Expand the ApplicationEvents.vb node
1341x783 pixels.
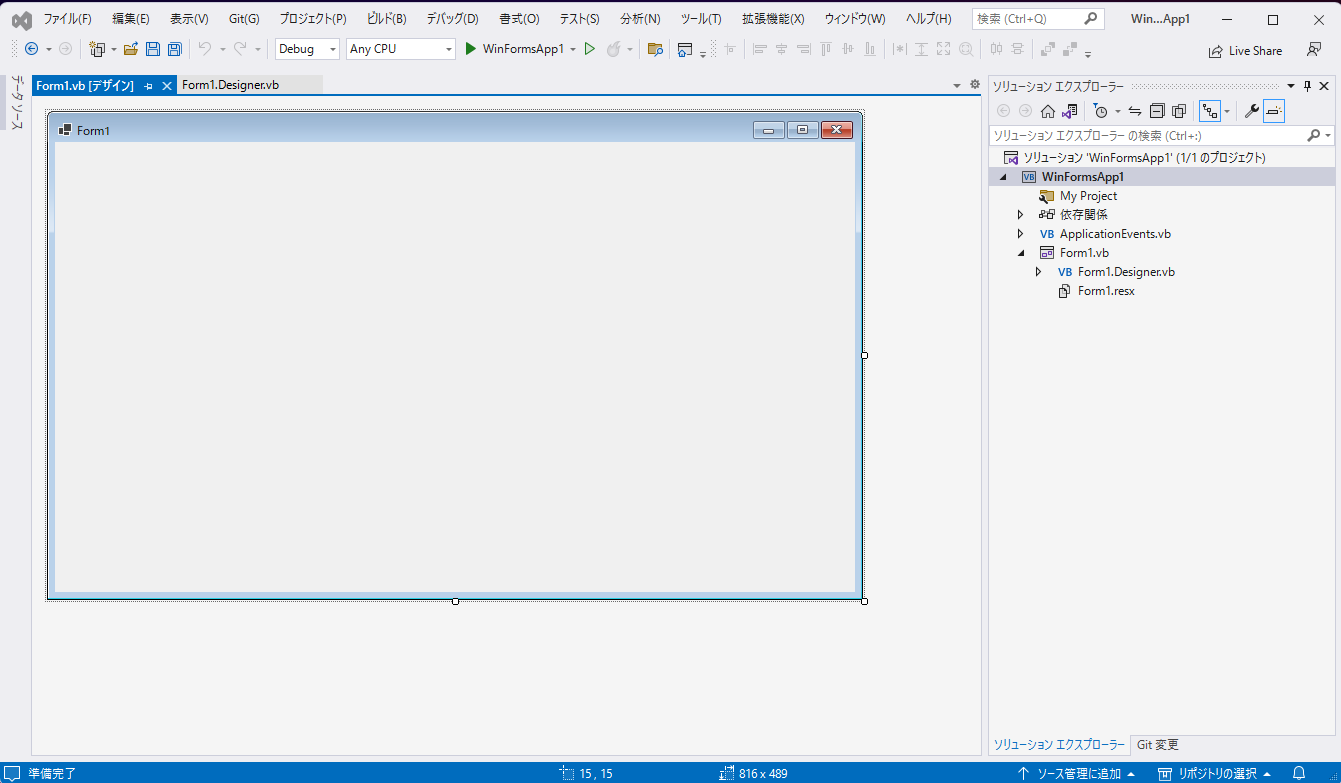coord(1021,234)
